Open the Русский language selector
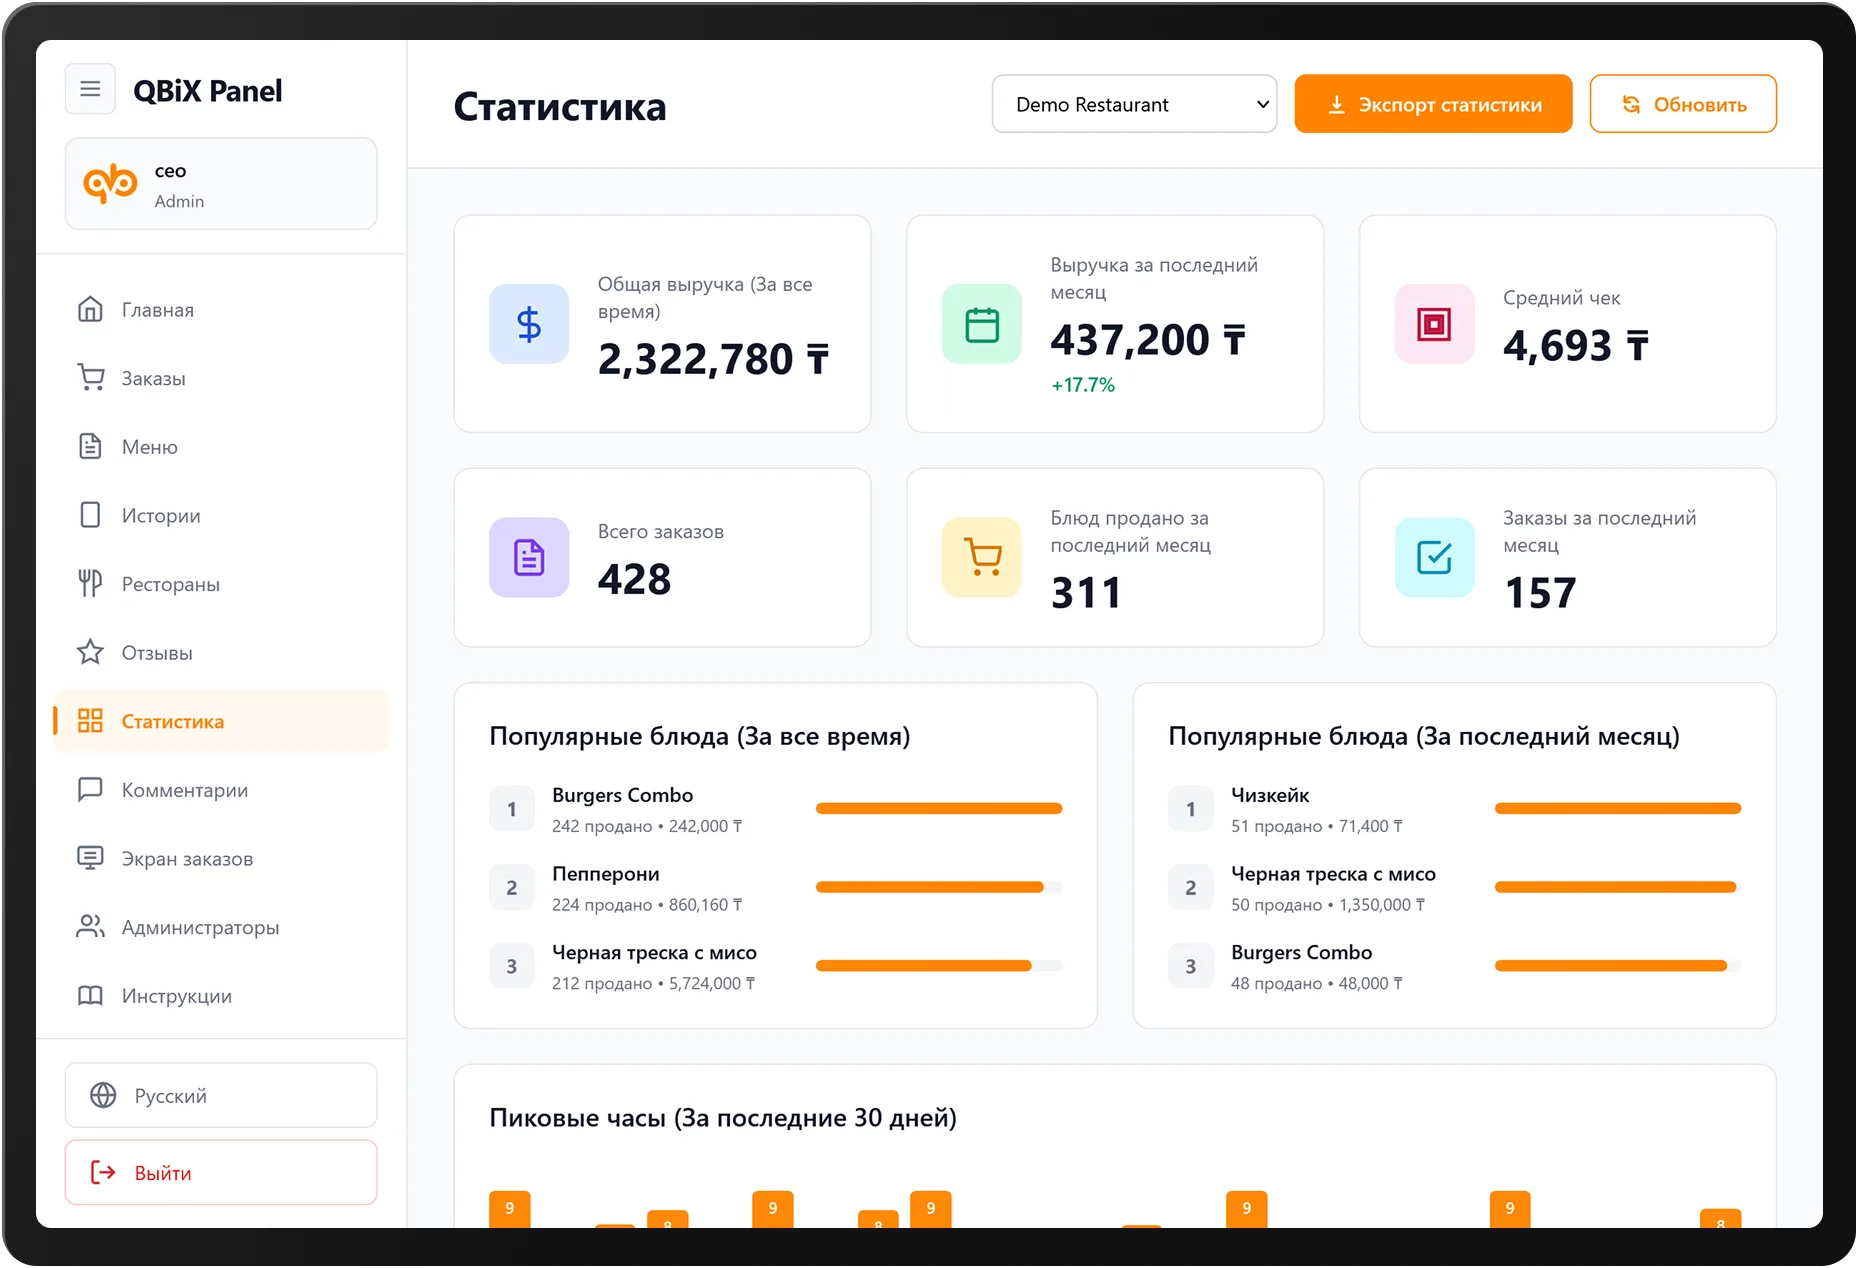This screenshot has height=1268, width=1858. coord(221,1095)
